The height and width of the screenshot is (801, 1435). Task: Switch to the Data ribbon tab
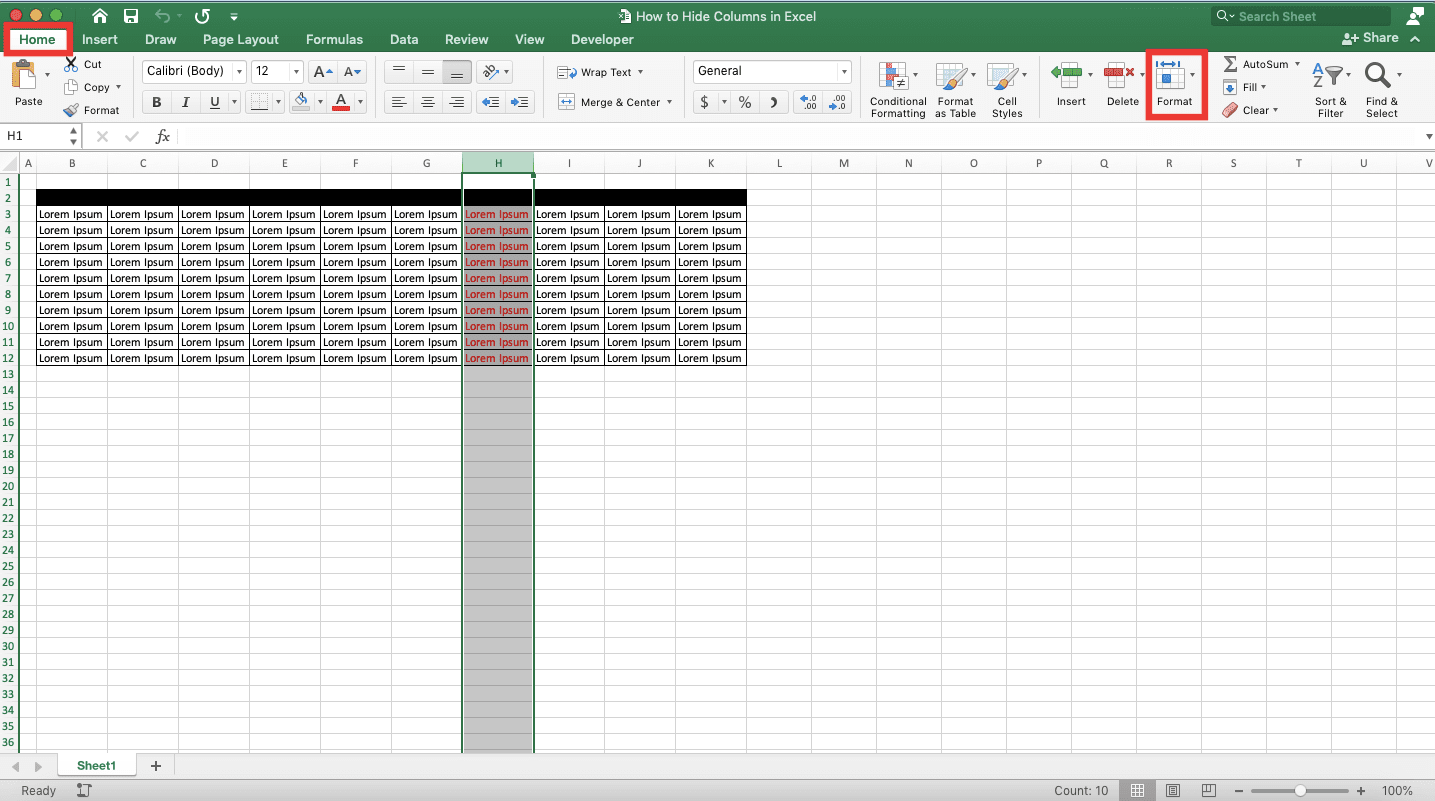(x=404, y=39)
